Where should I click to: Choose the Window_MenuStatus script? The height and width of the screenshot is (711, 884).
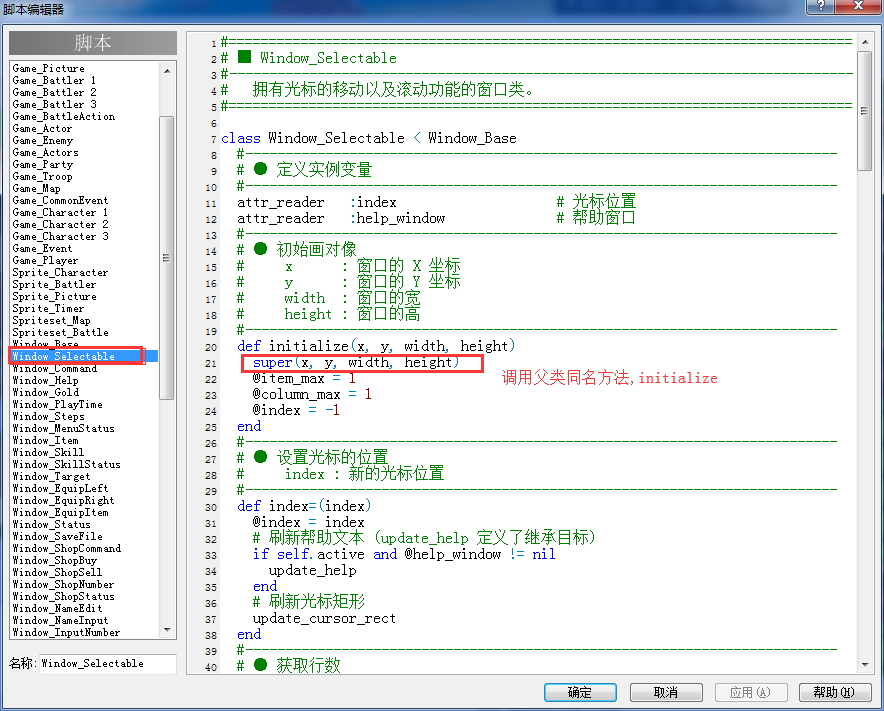click(x=64, y=429)
